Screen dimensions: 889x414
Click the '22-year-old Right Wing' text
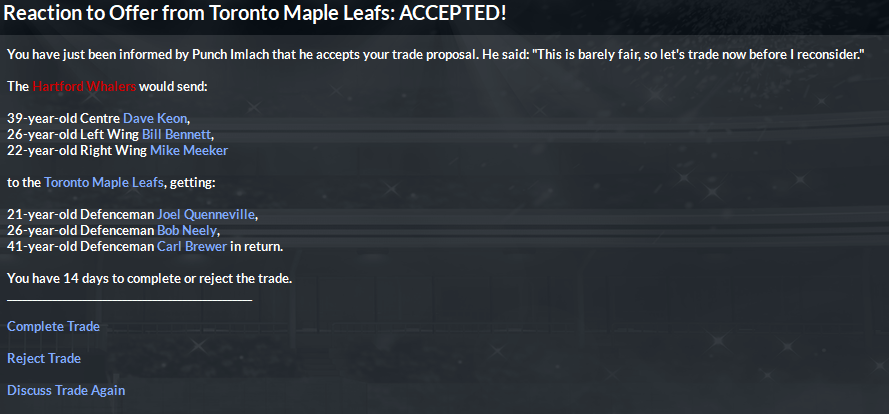pos(77,151)
